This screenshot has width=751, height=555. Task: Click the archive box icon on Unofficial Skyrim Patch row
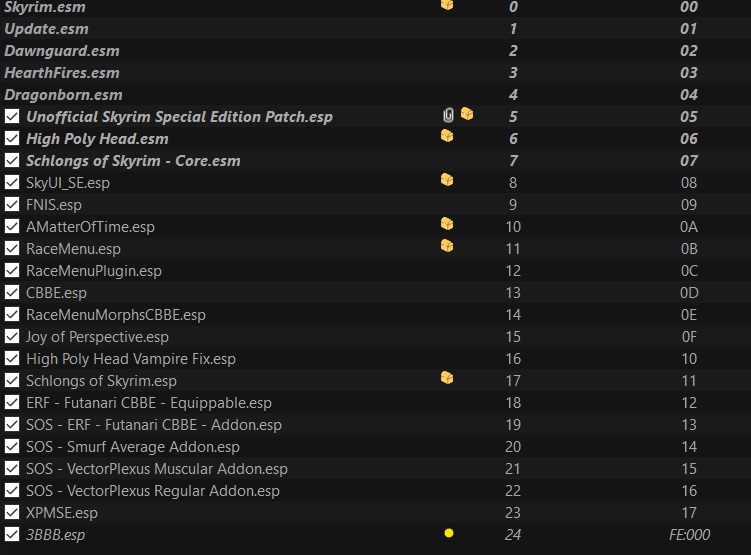tap(467, 114)
